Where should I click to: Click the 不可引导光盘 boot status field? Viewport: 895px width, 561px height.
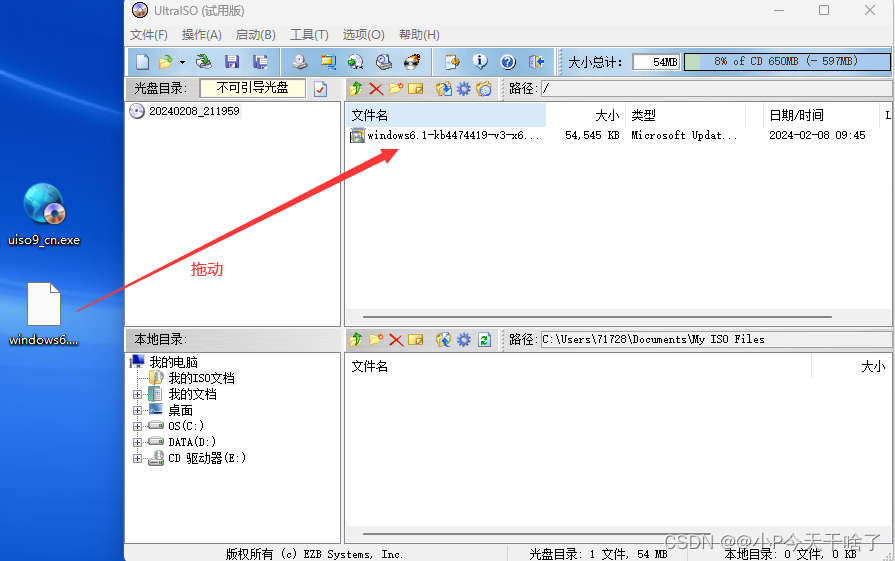252,88
